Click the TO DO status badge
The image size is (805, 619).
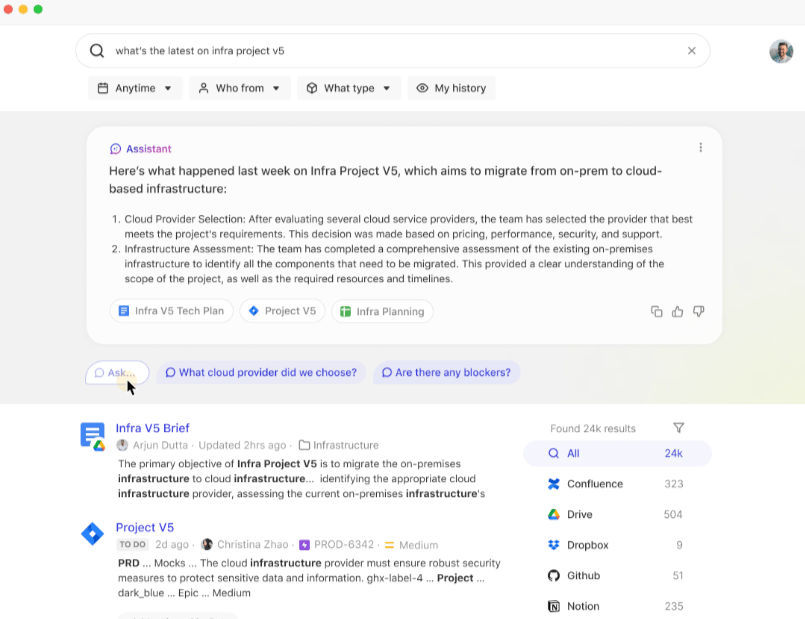pyautogui.click(x=132, y=545)
